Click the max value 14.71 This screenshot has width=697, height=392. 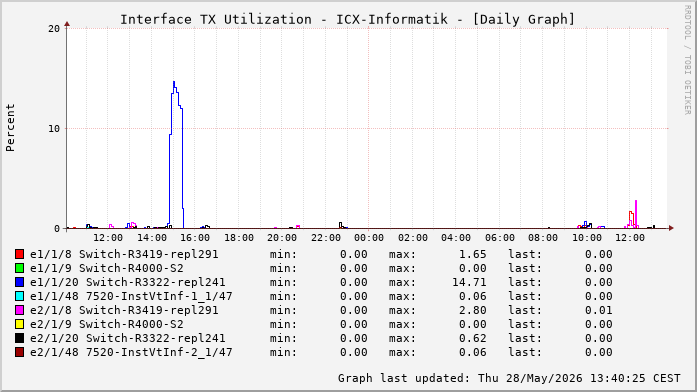click(x=469, y=282)
